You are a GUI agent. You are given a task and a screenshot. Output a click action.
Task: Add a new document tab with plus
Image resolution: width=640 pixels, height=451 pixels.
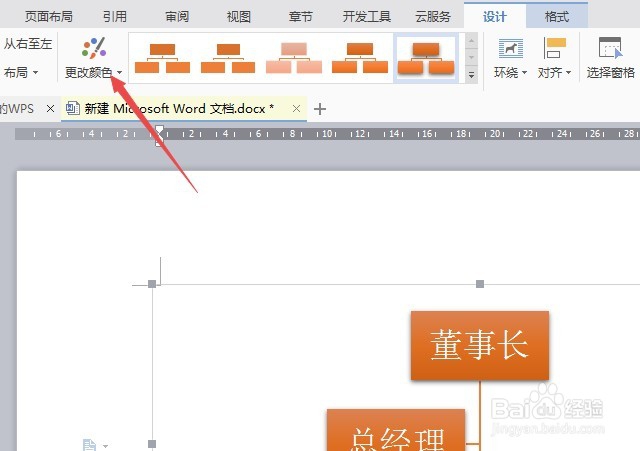click(x=320, y=109)
